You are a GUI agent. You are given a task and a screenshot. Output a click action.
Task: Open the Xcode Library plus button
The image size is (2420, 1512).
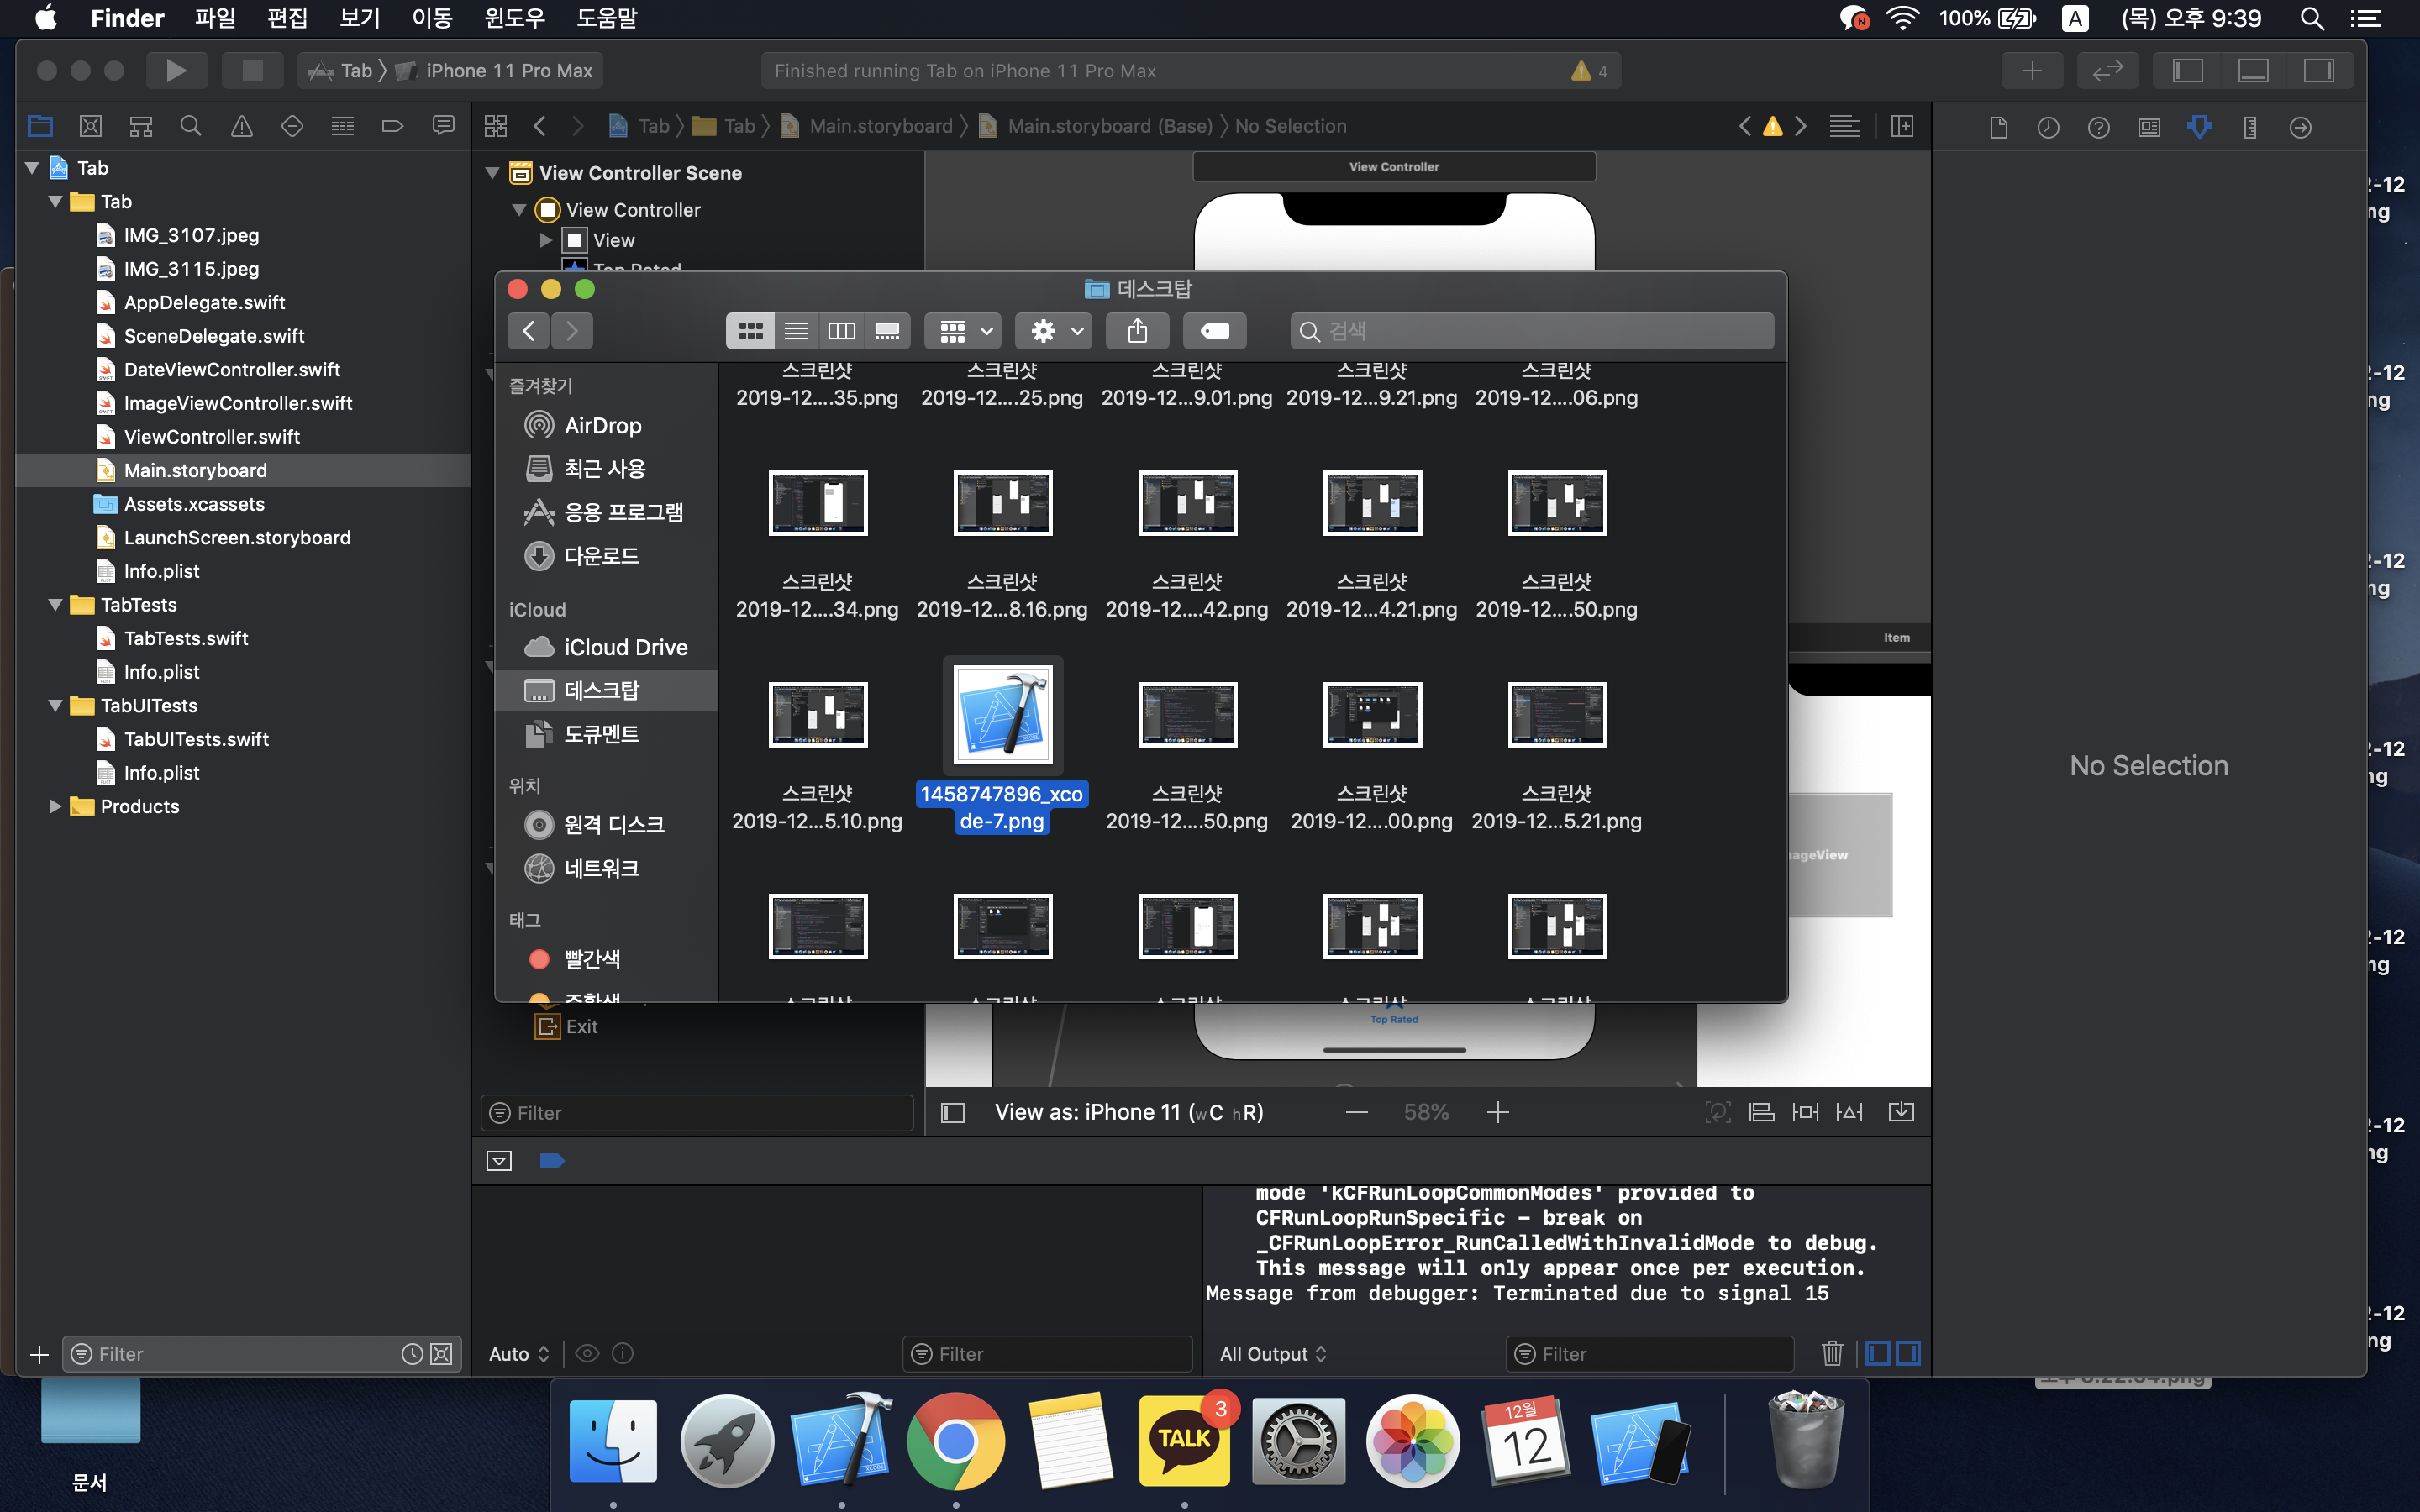(x=2031, y=70)
